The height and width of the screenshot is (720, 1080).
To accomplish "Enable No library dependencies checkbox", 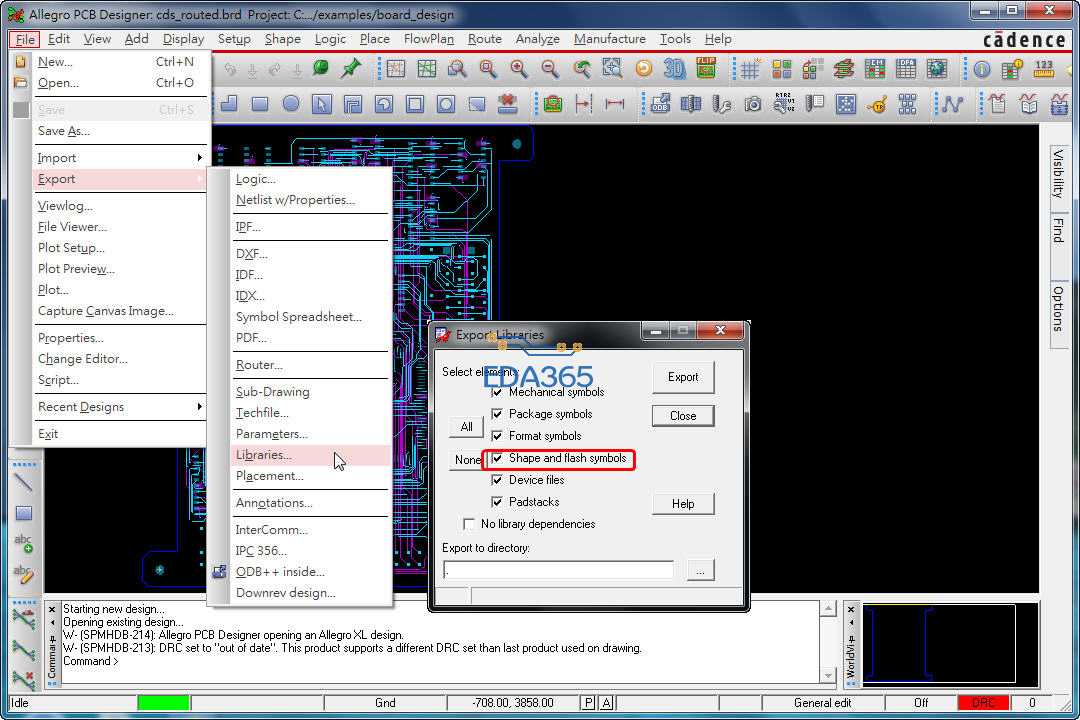I will pos(469,524).
